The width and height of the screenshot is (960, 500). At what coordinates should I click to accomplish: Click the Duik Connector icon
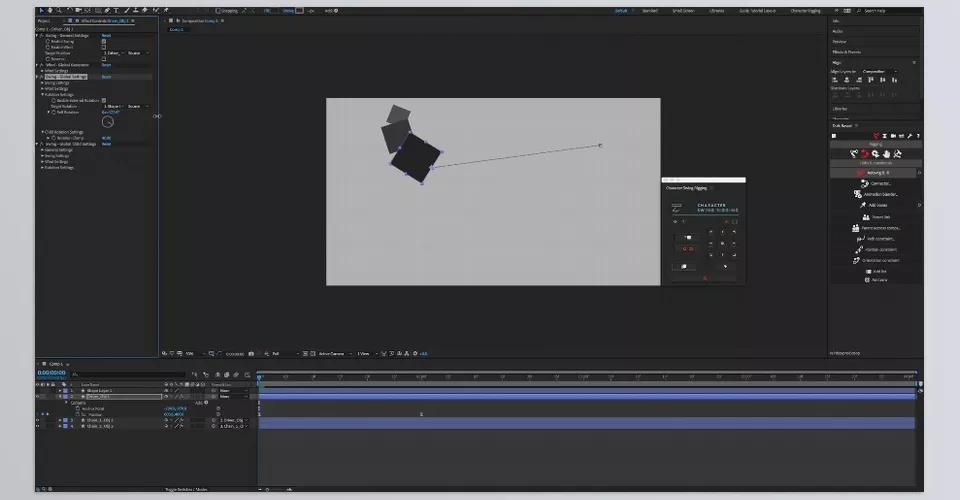pos(864,184)
